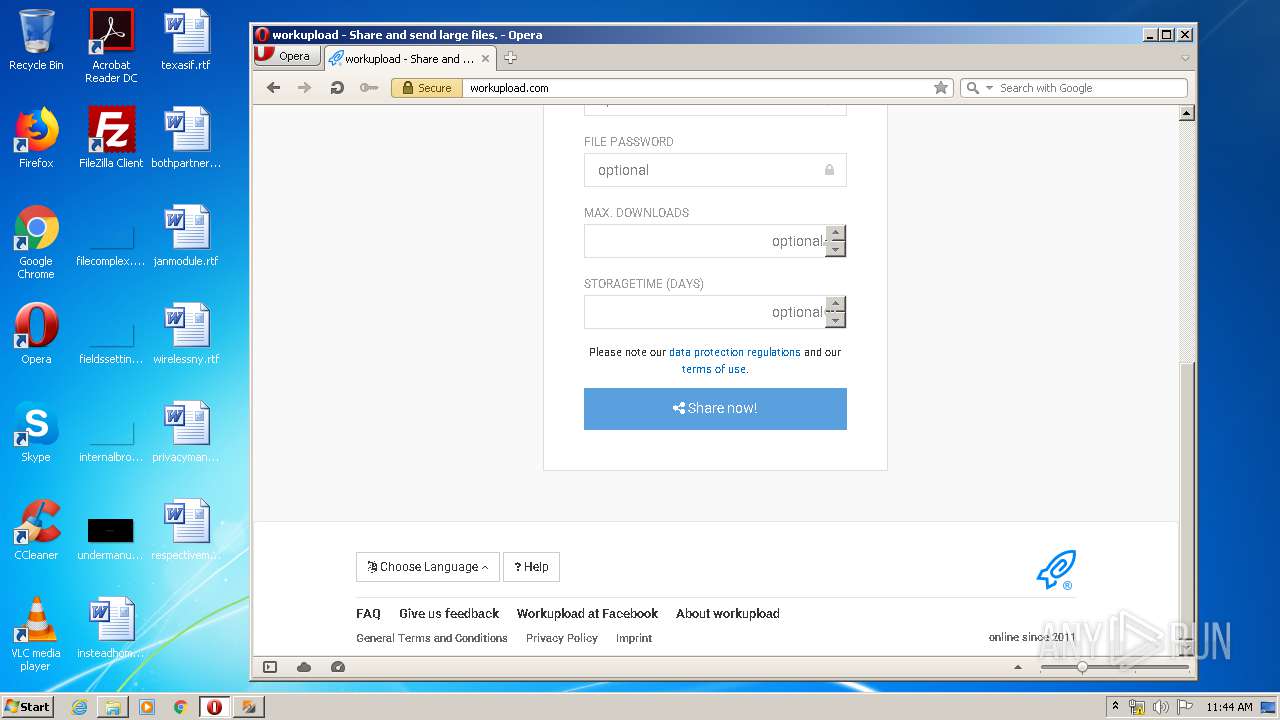Open the closed tabs list arrow
Viewport: 1280px width, 720px height.
click(1185, 58)
